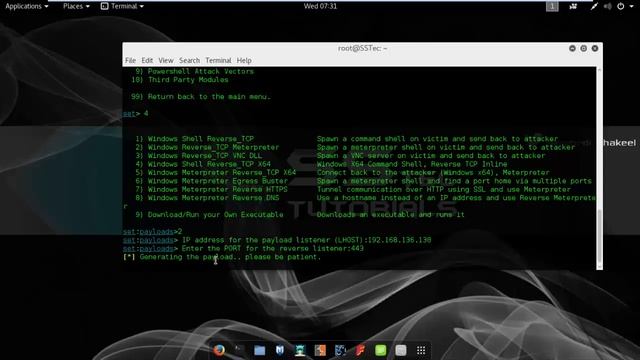The width and height of the screenshot is (640, 360).
Task: Open the View menu of the terminal
Action: click(x=166, y=60)
